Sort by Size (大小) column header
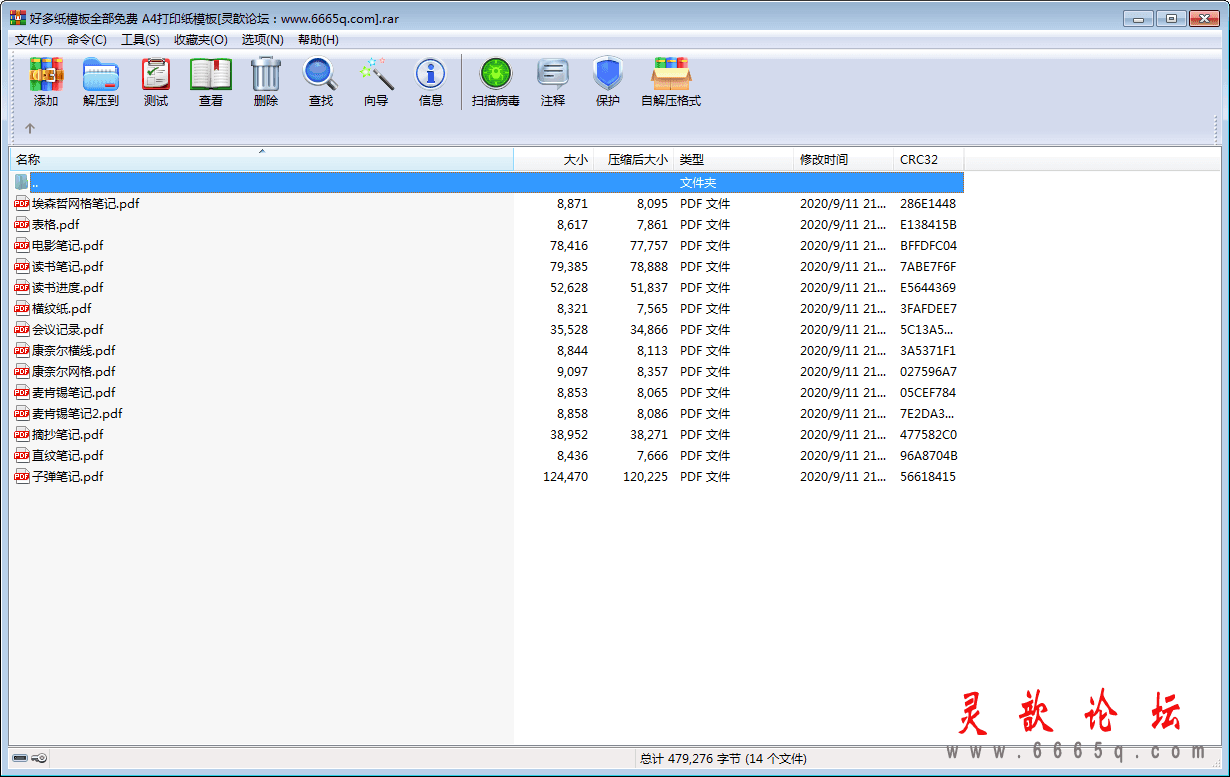This screenshot has width=1230, height=777. pos(554,159)
